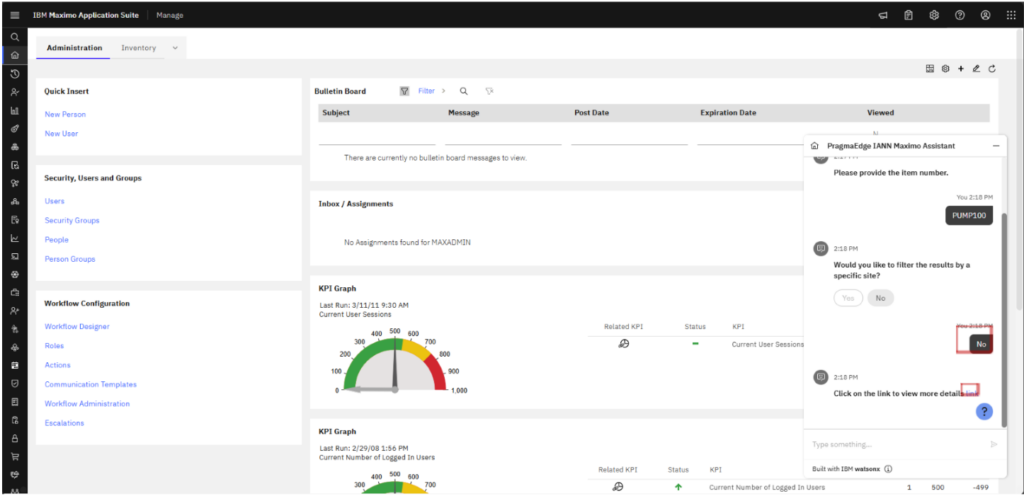Screen dimensions: 1024x496
Task: Click the Post Date filter input field
Action: pyautogui.click(x=630, y=137)
